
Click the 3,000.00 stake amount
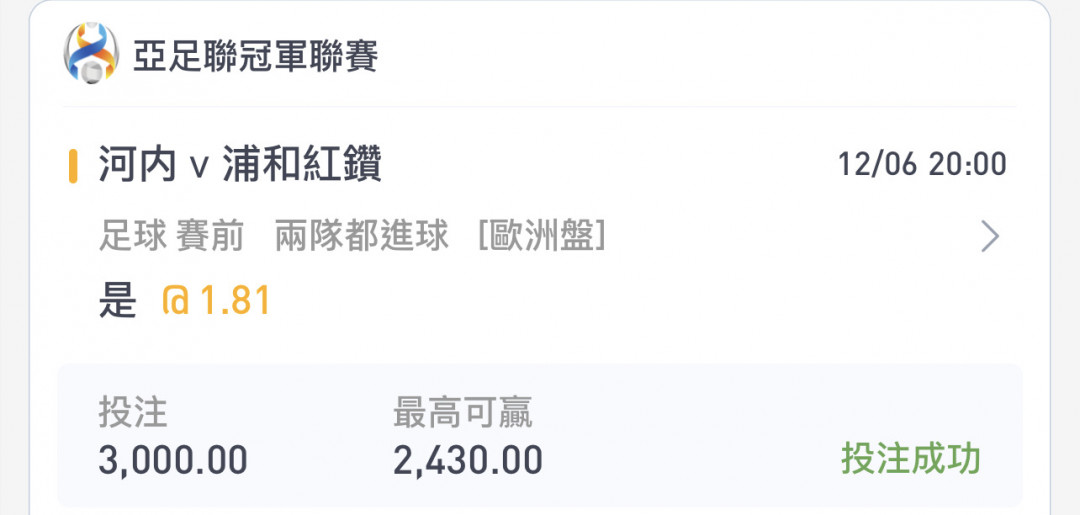coord(173,460)
